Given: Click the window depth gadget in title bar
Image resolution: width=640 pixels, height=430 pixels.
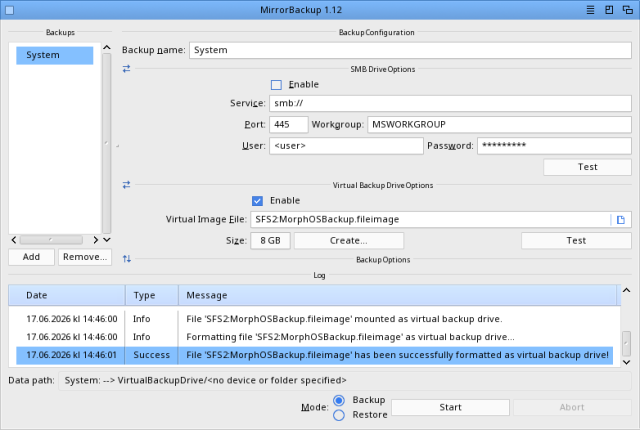Looking at the screenshot, I should (x=628, y=10).
